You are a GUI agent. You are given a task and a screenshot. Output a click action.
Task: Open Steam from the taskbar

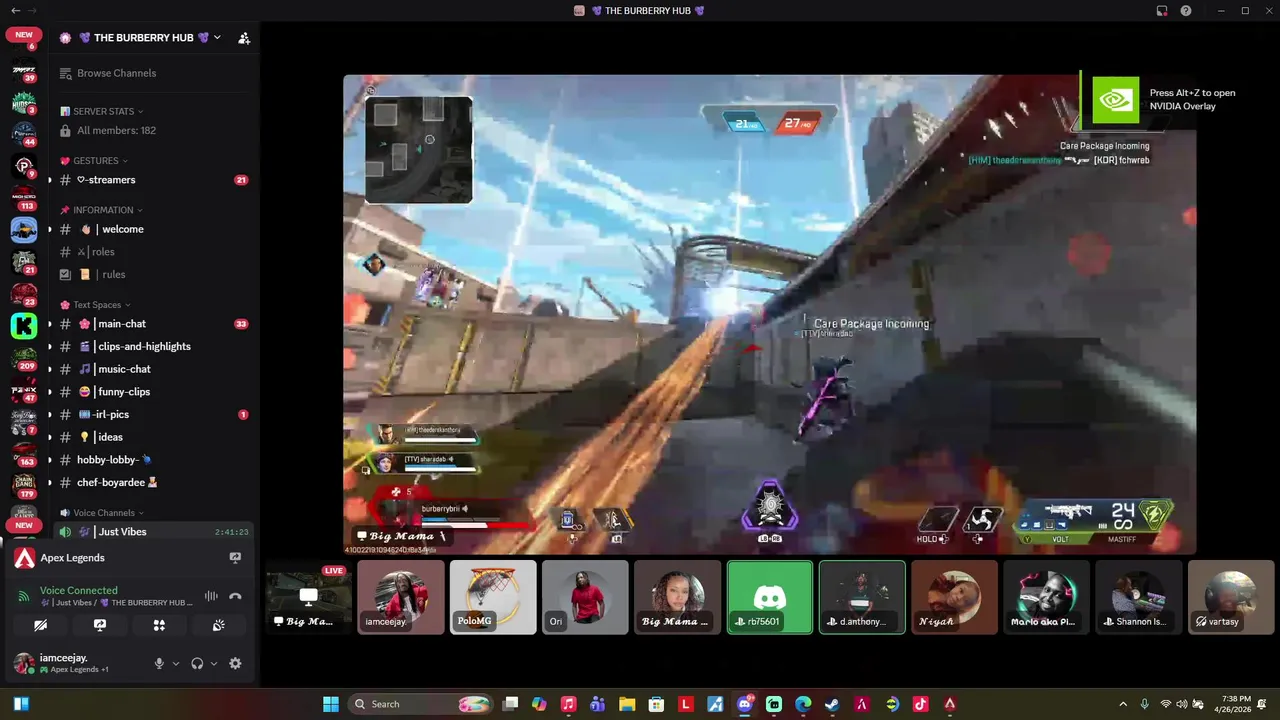tap(832, 704)
